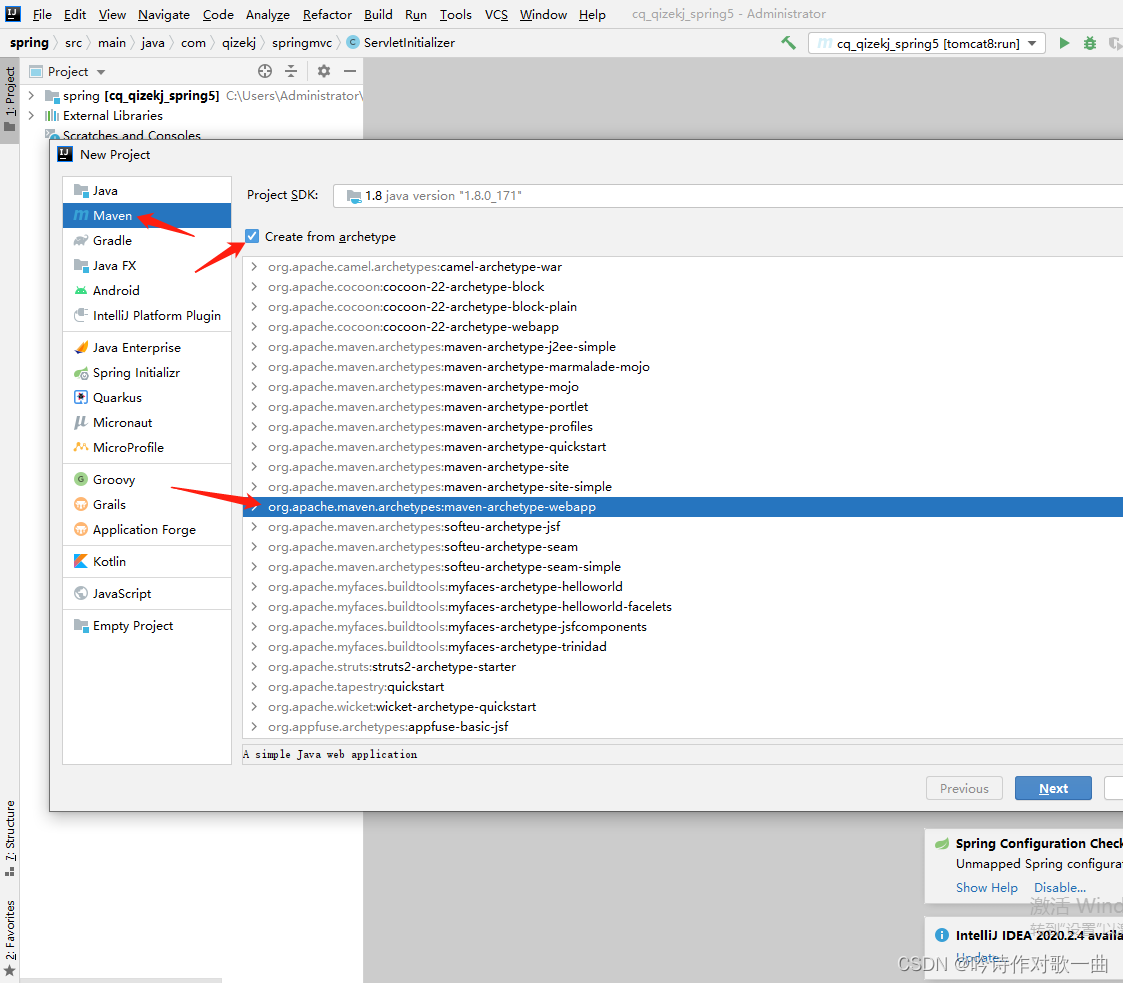Open the Refactor menu

tap(327, 14)
